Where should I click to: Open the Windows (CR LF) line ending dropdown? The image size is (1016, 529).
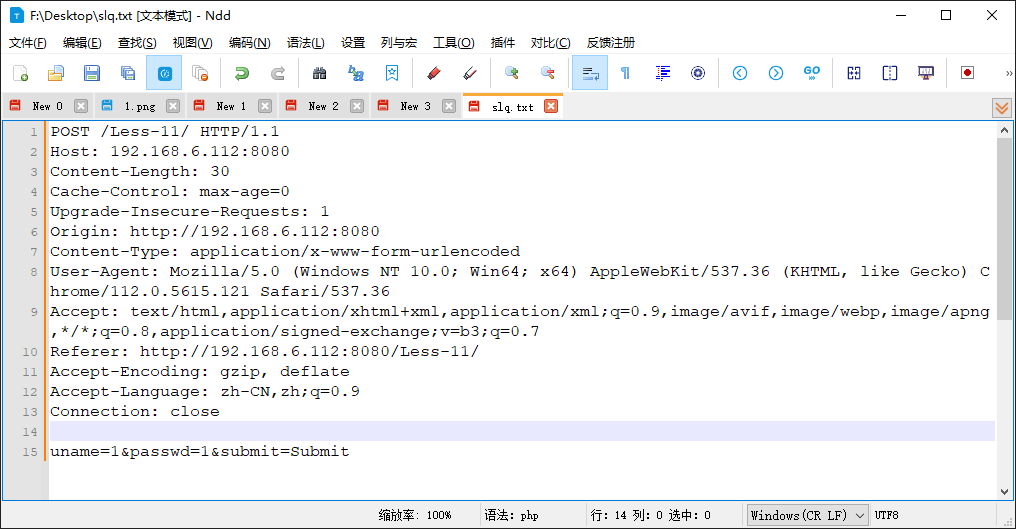808,515
